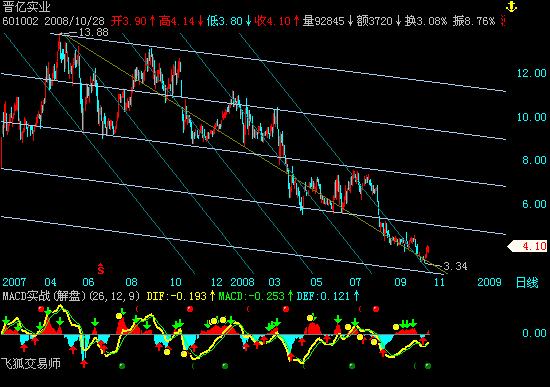This screenshot has width=550, height=387.
Task: Click the 3.34 lowest price label
Action: pyautogui.click(x=455, y=266)
